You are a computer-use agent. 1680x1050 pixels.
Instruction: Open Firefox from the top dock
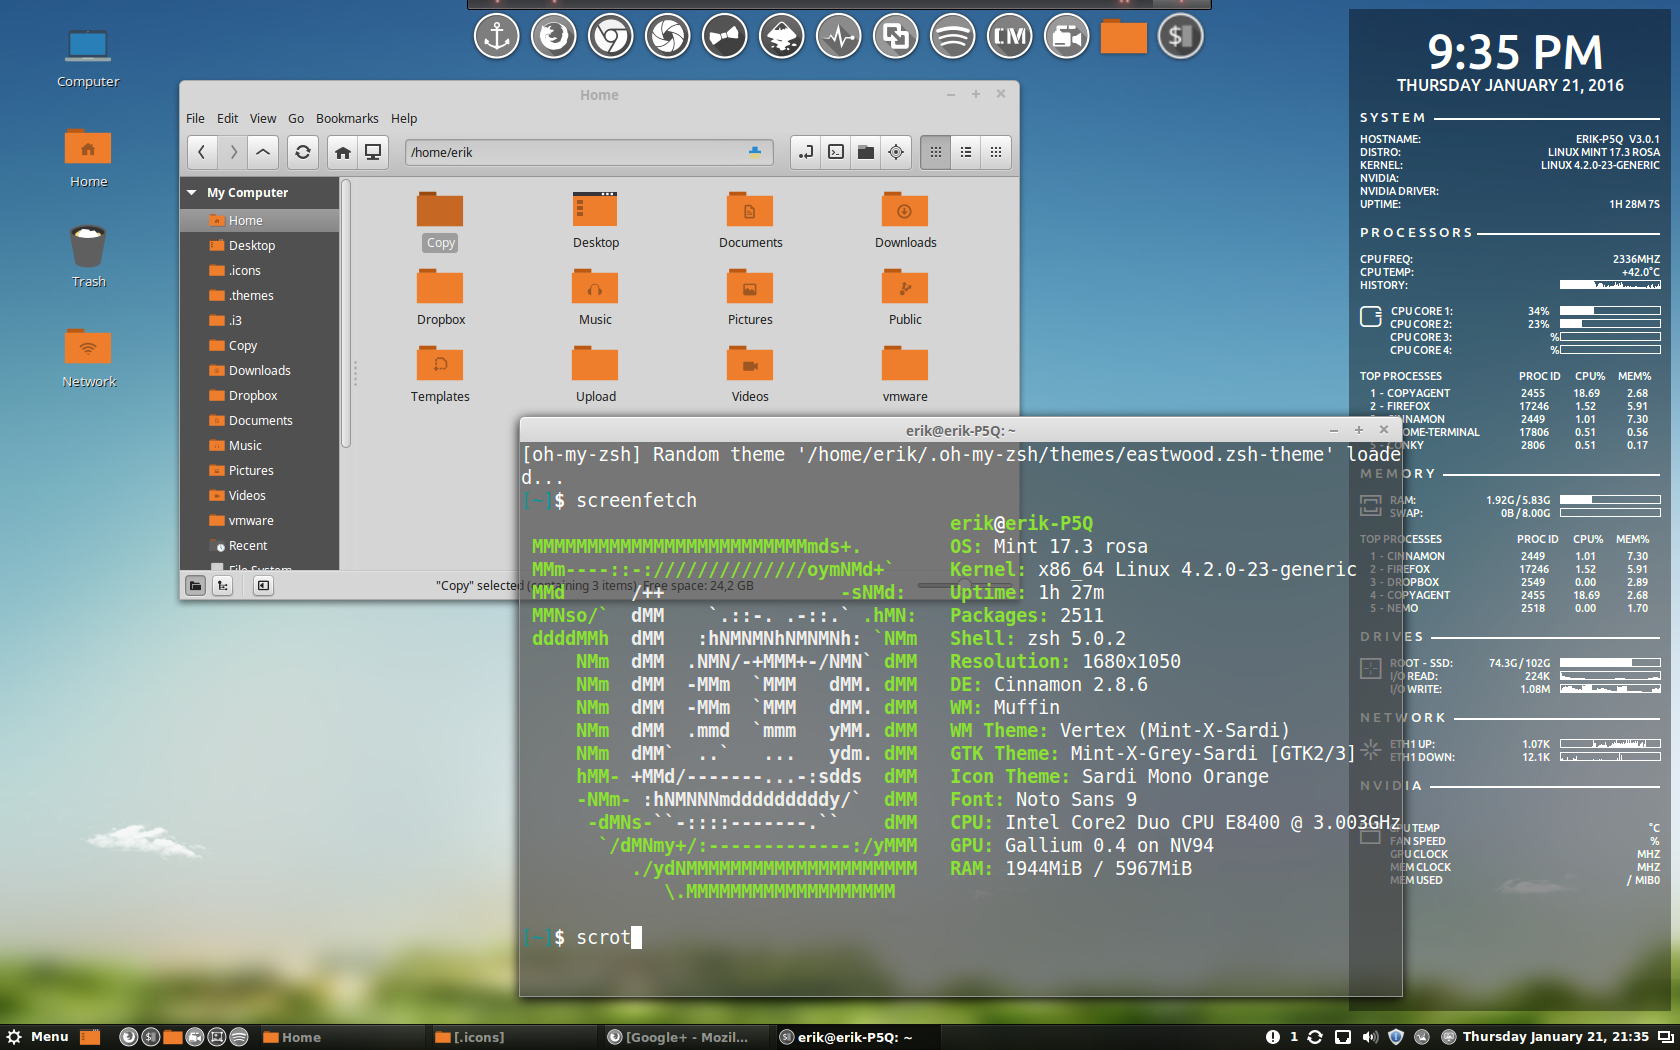(553, 38)
